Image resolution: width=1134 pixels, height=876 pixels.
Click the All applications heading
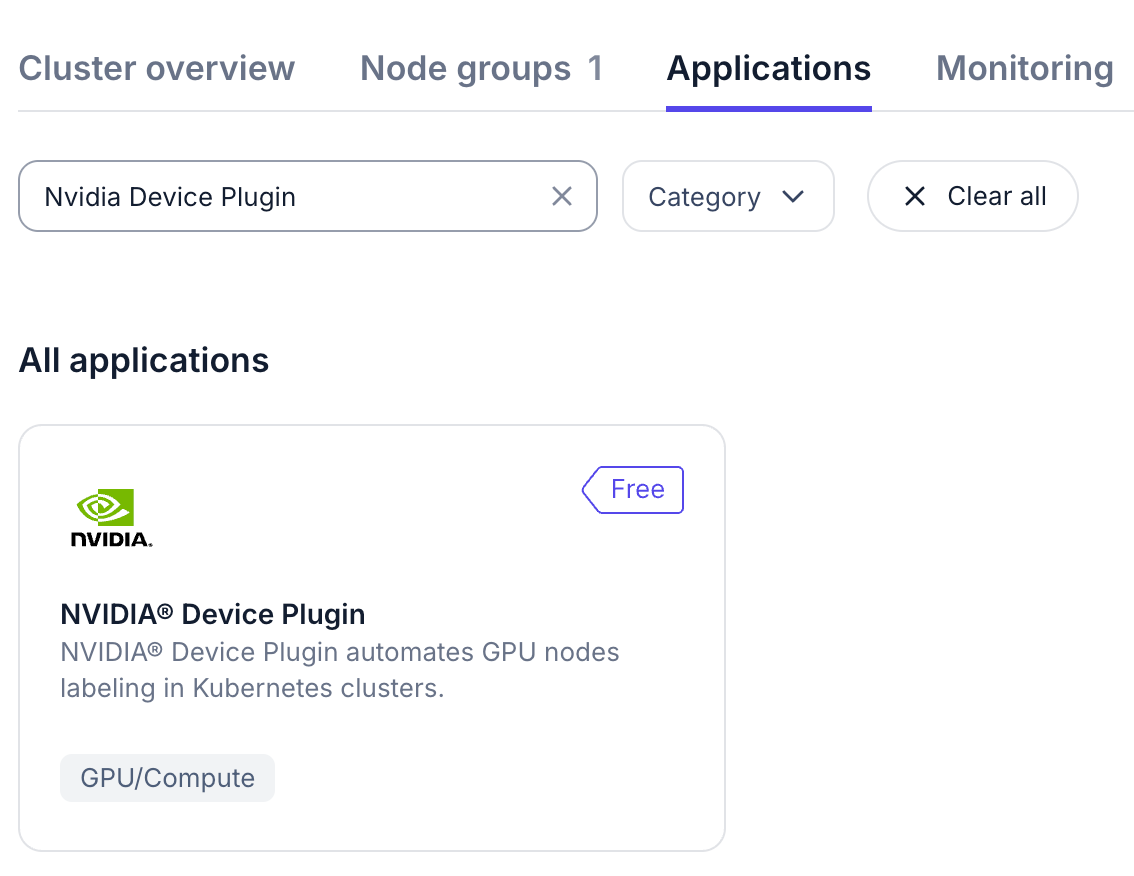pyautogui.click(x=144, y=360)
